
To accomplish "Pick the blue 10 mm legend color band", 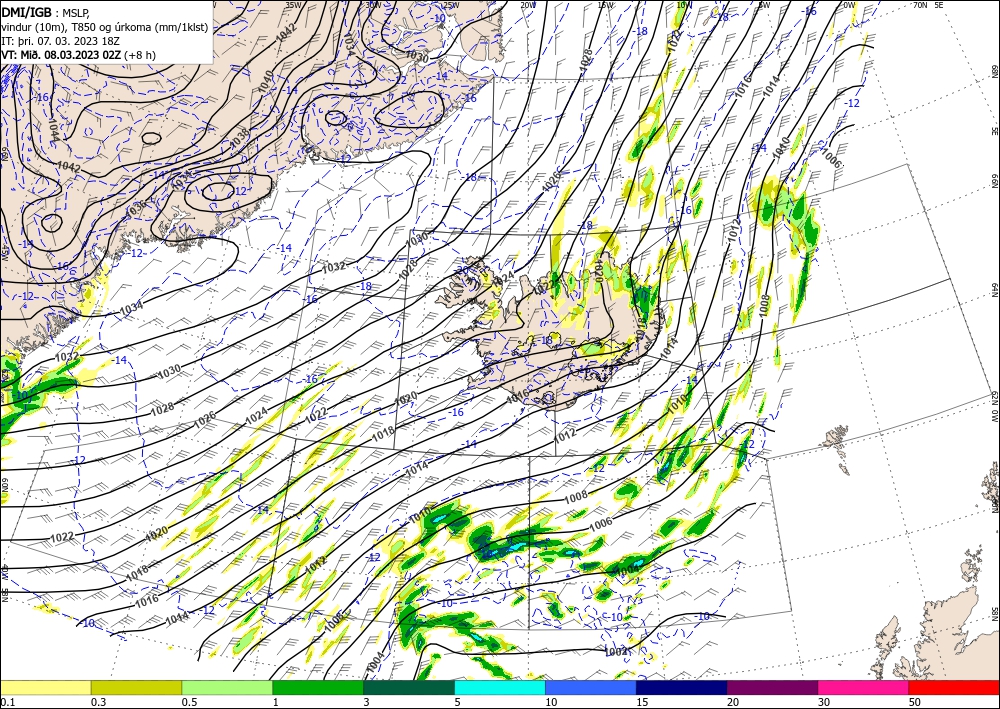I will pyautogui.click(x=591, y=688).
